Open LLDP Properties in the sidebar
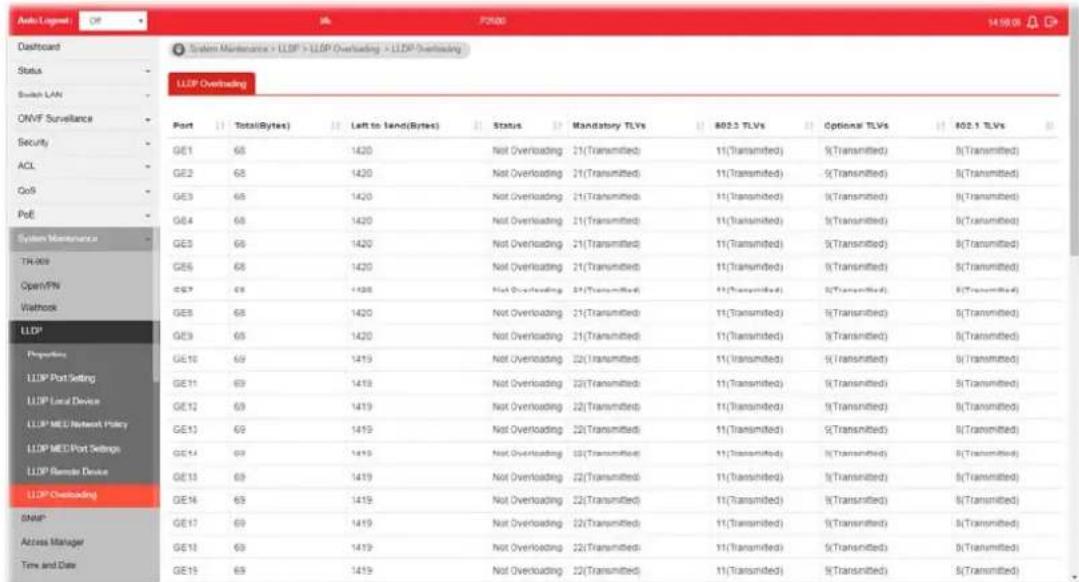The image size is (1079, 582). (x=47, y=355)
